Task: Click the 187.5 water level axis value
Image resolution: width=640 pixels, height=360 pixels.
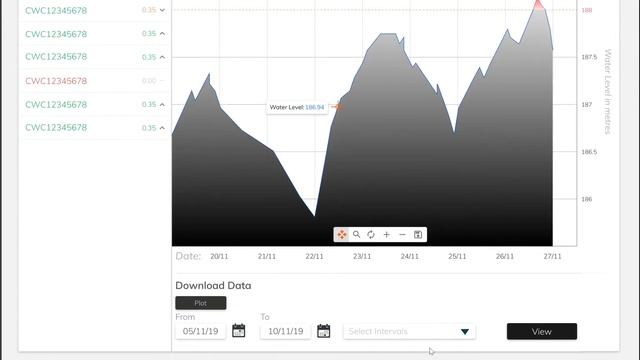Action: point(589,57)
